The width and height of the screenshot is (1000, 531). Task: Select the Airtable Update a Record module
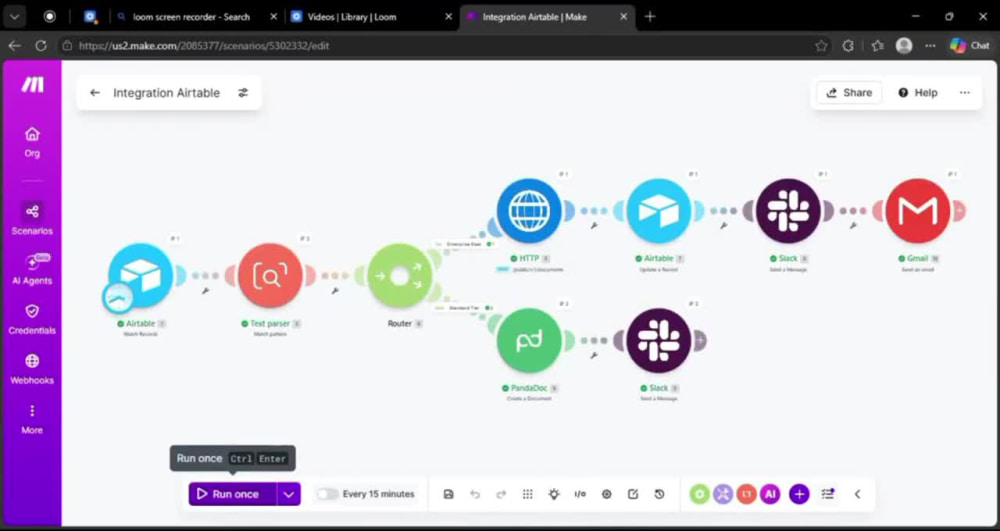(659, 210)
